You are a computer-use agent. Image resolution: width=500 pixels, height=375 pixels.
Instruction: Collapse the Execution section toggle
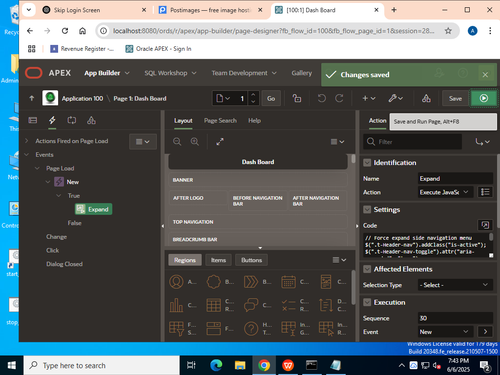click(x=367, y=302)
